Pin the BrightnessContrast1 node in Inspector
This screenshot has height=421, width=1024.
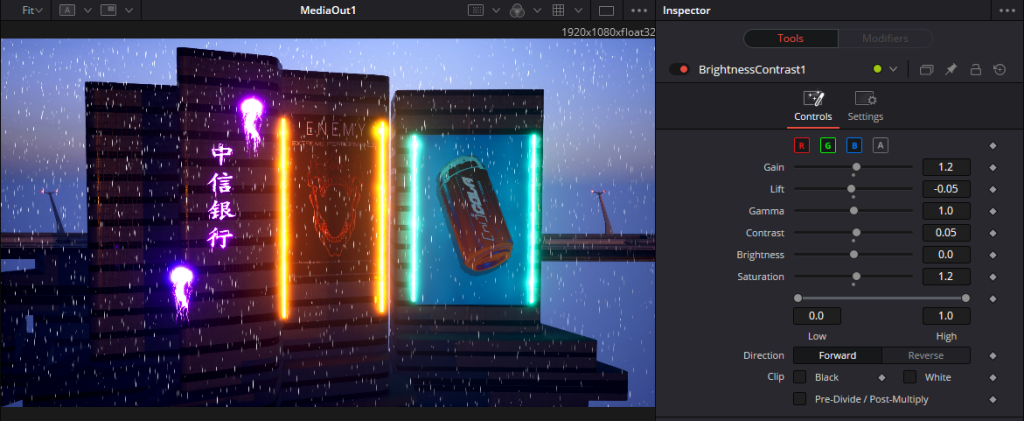pyautogui.click(x=951, y=69)
